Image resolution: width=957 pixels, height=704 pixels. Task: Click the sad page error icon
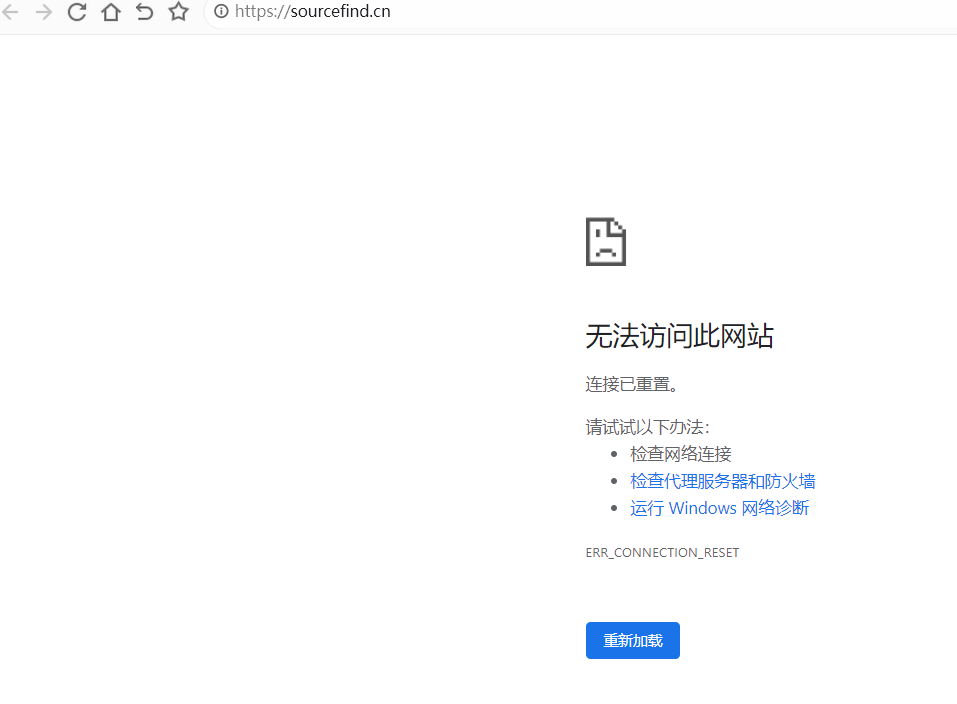pyautogui.click(x=606, y=242)
